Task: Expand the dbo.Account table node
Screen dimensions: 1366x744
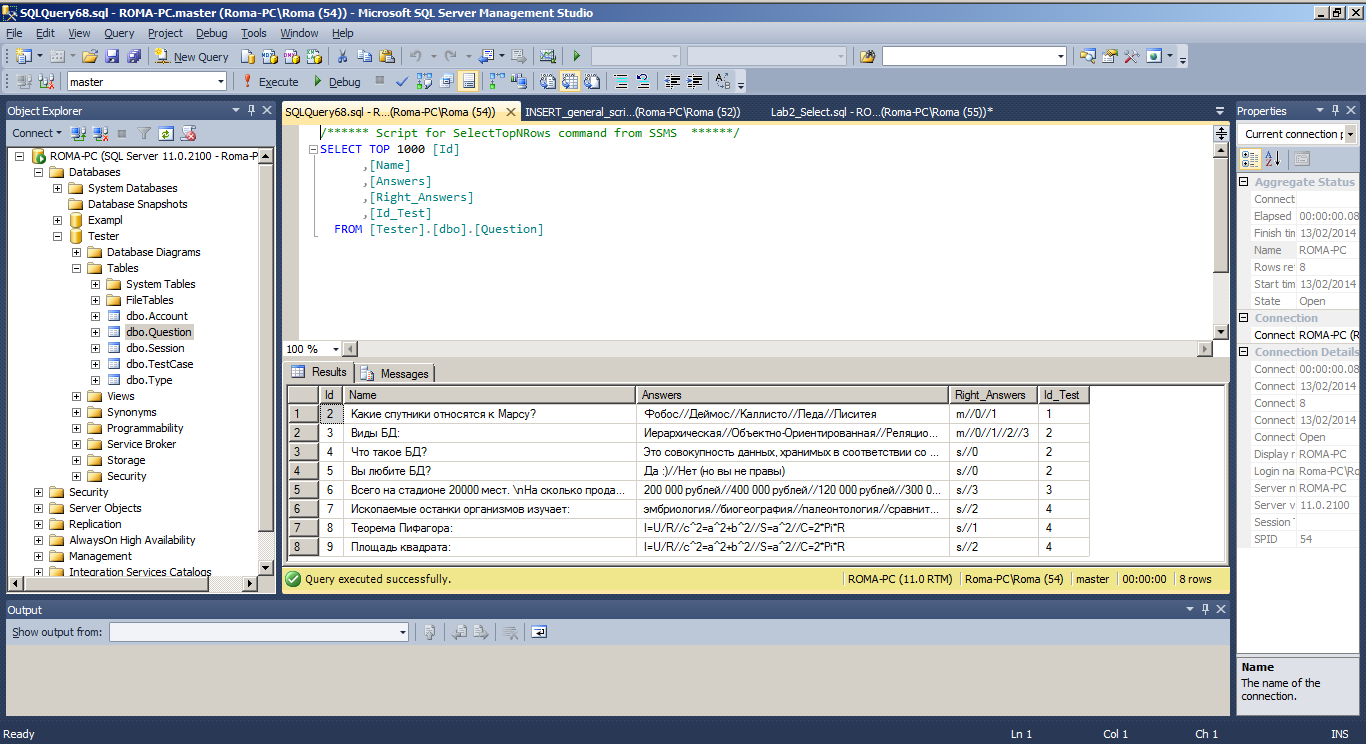Action: [x=96, y=316]
